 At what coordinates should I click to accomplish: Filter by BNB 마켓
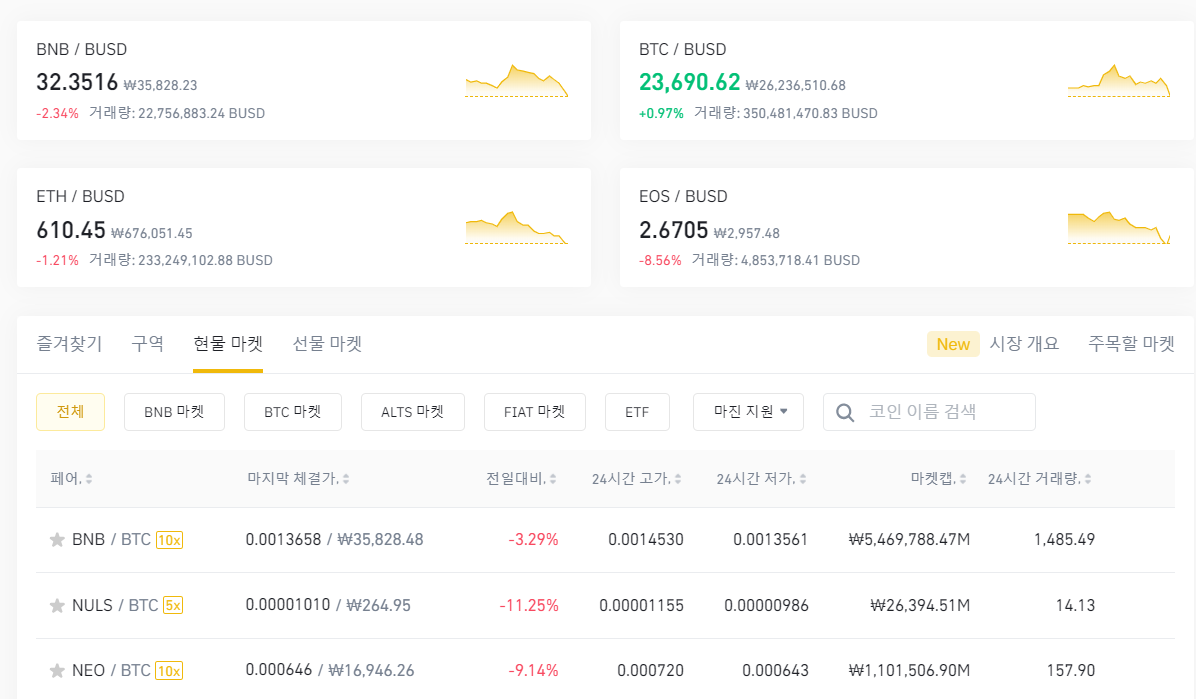click(x=175, y=412)
